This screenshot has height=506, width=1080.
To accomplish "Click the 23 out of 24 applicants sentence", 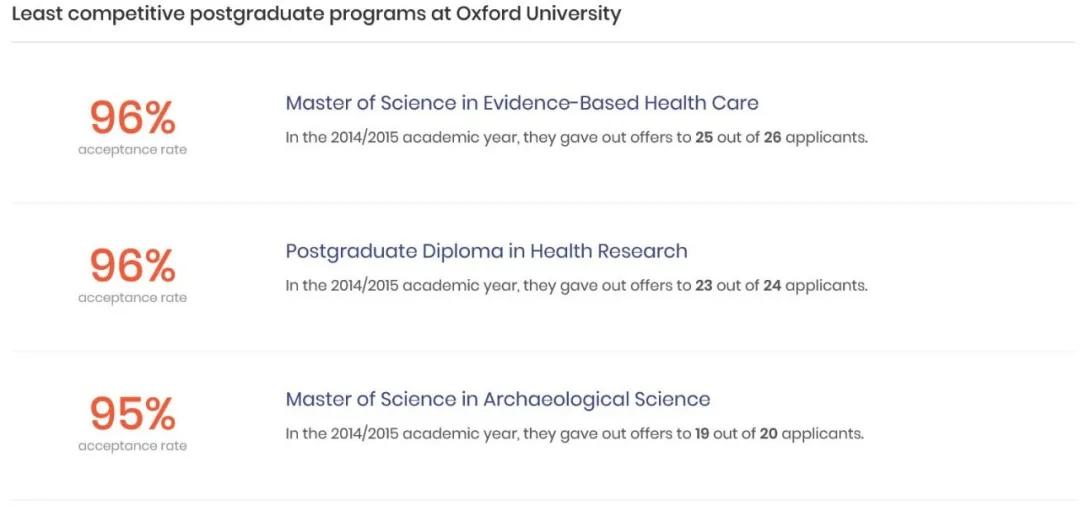I will tap(577, 285).
